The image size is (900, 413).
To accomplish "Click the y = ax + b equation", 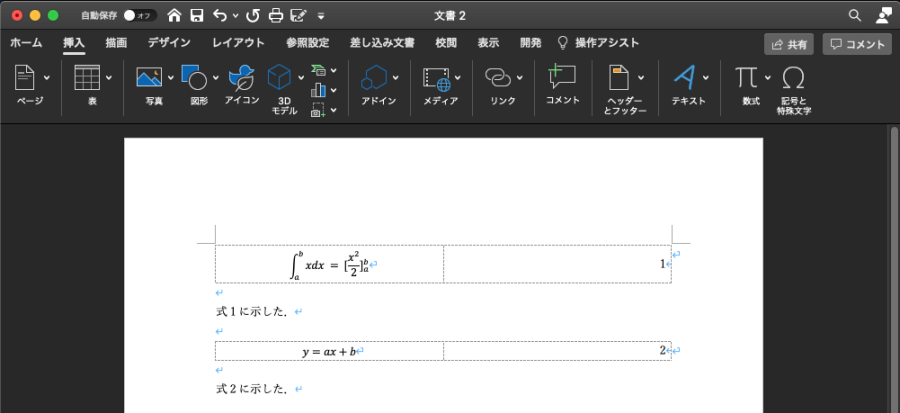I will point(329,352).
